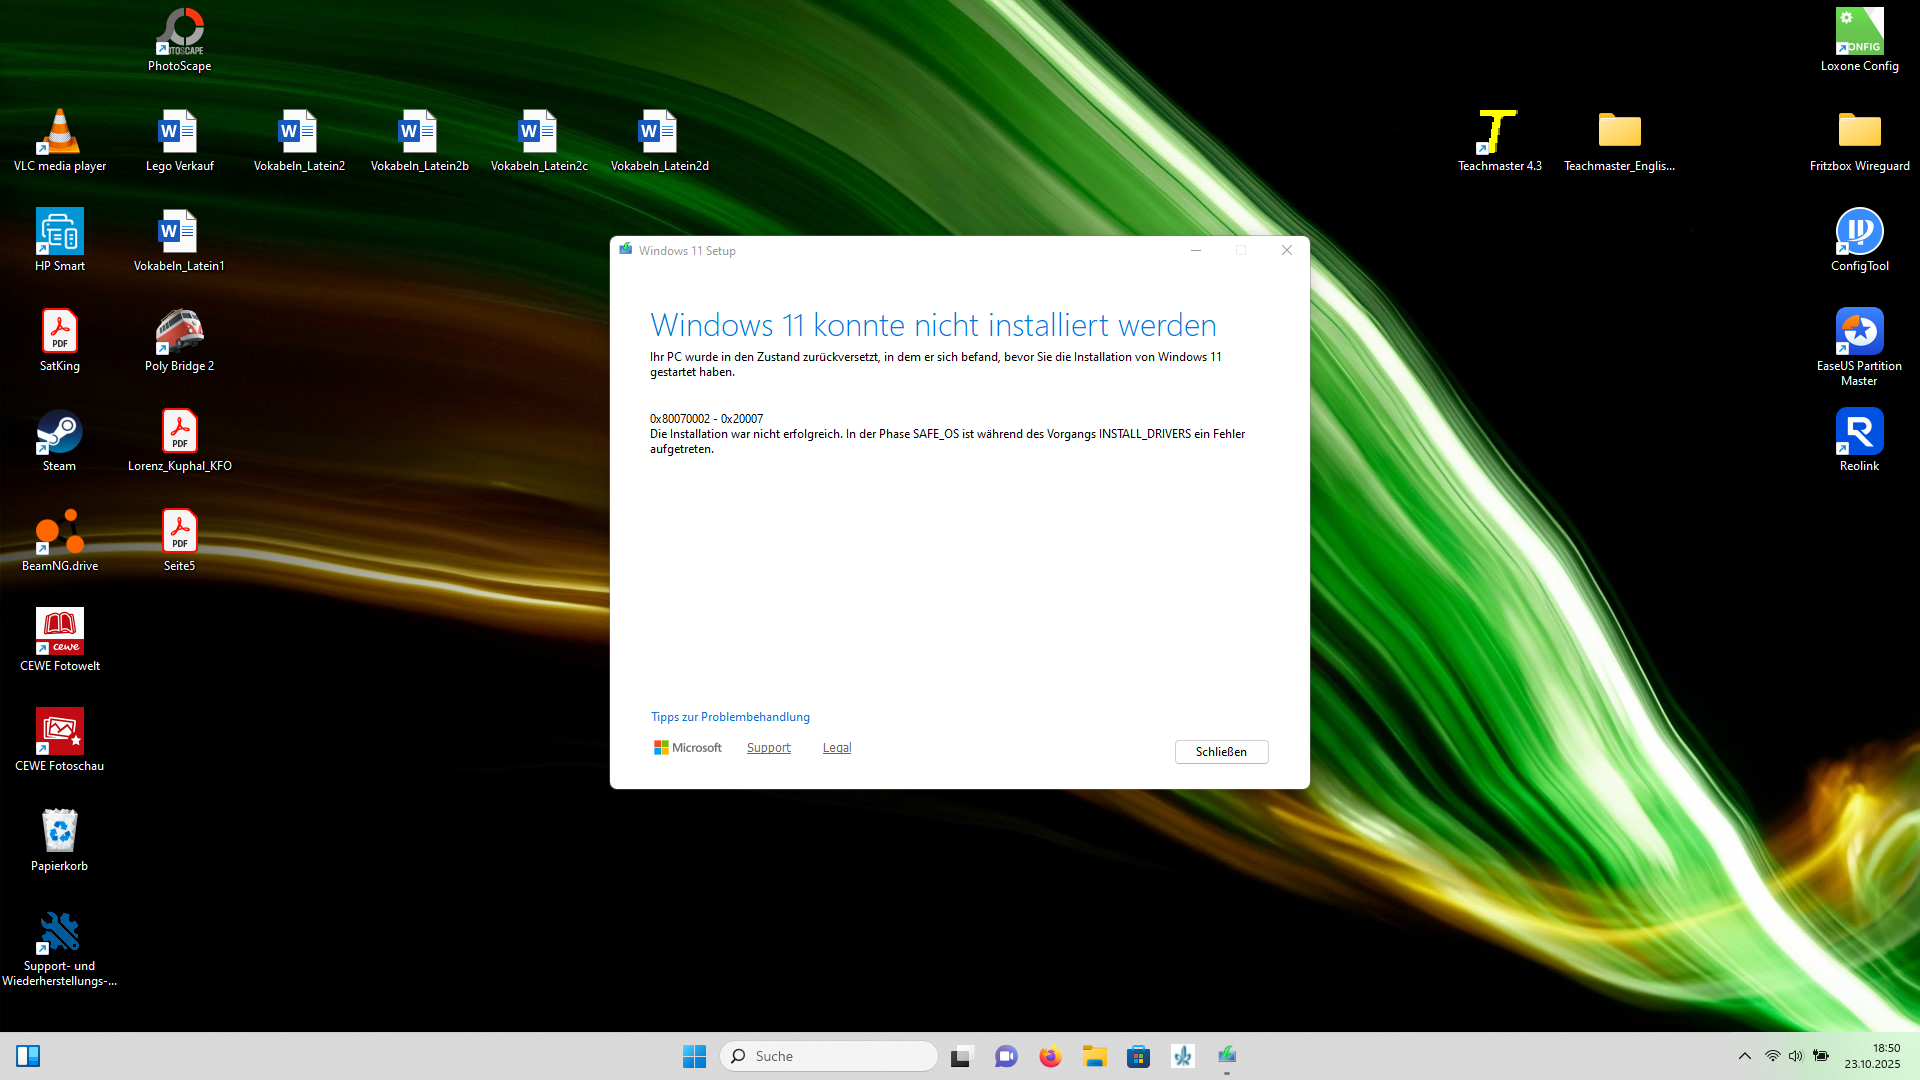This screenshot has width=1920, height=1080.
Task: Open the Support link in Setup dialog
Action: (768, 748)
